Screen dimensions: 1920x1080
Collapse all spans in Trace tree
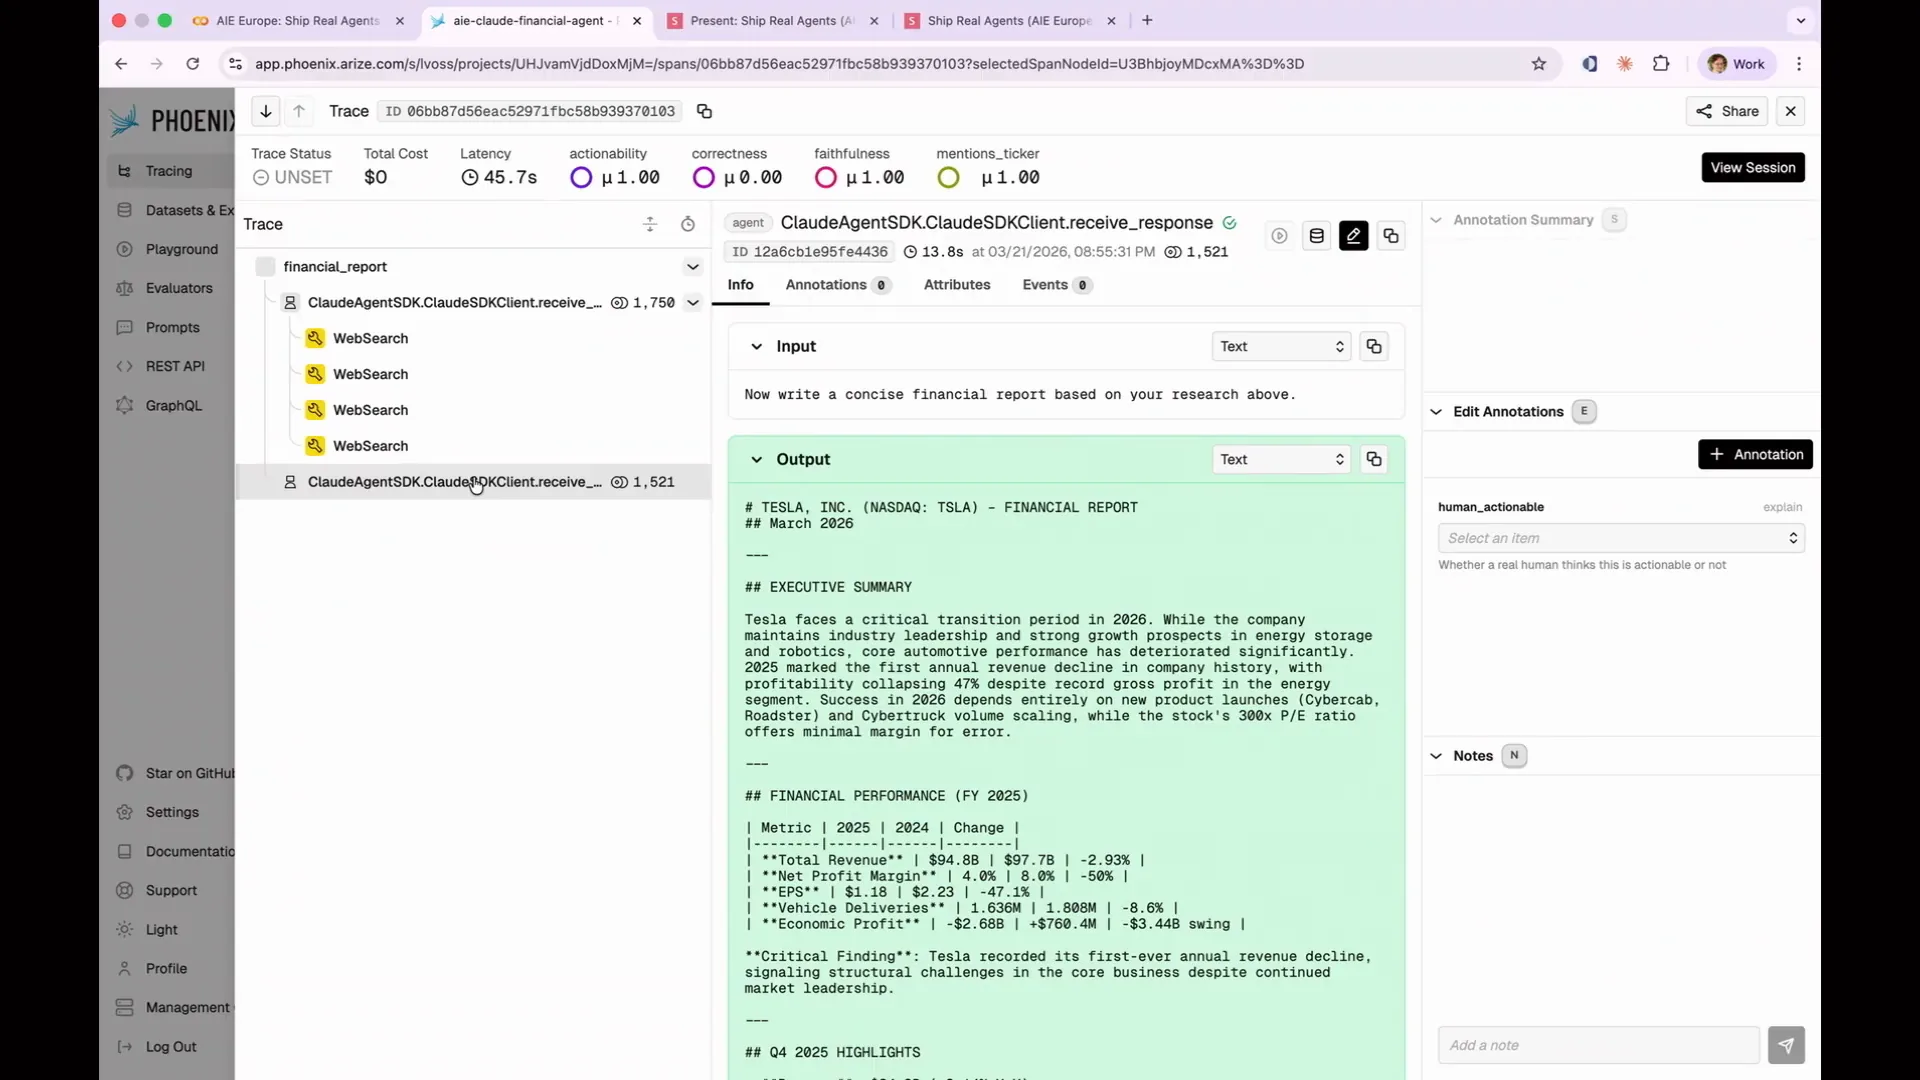(x=650, y=224)
